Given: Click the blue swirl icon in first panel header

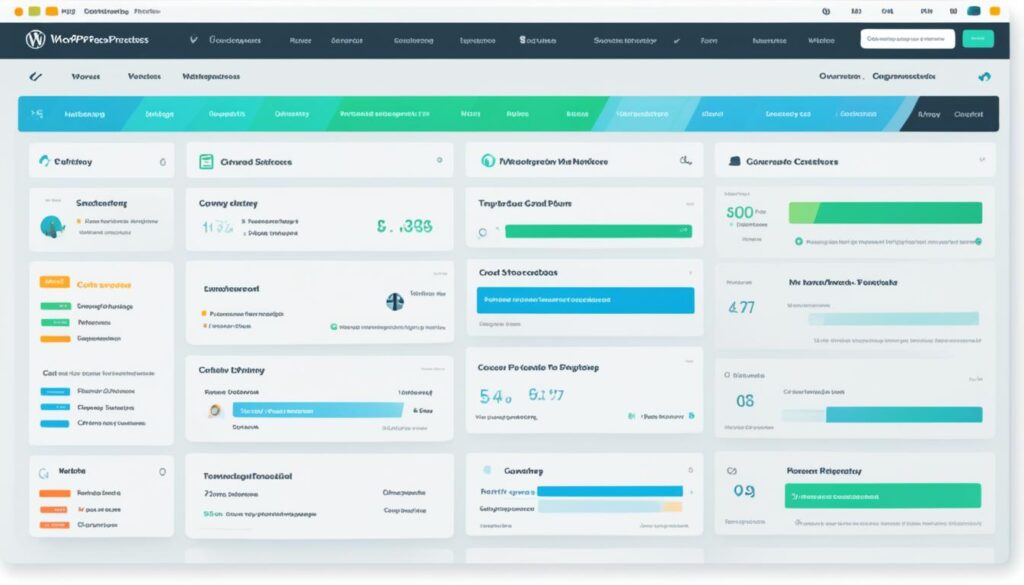Looking at the screenshot, I should [x=44, y=161].
